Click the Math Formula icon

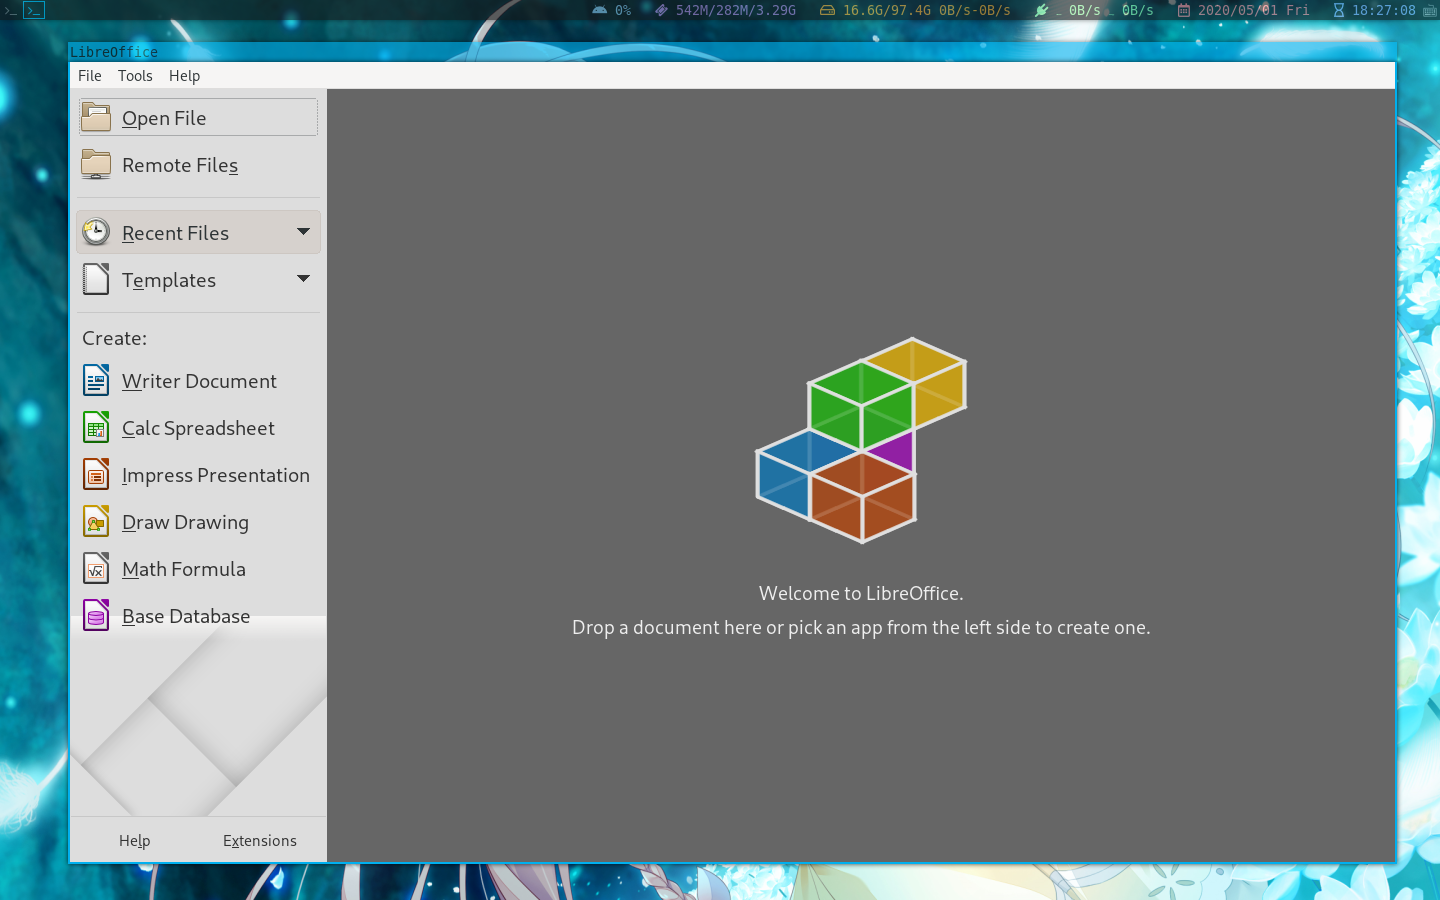[96, 568]
